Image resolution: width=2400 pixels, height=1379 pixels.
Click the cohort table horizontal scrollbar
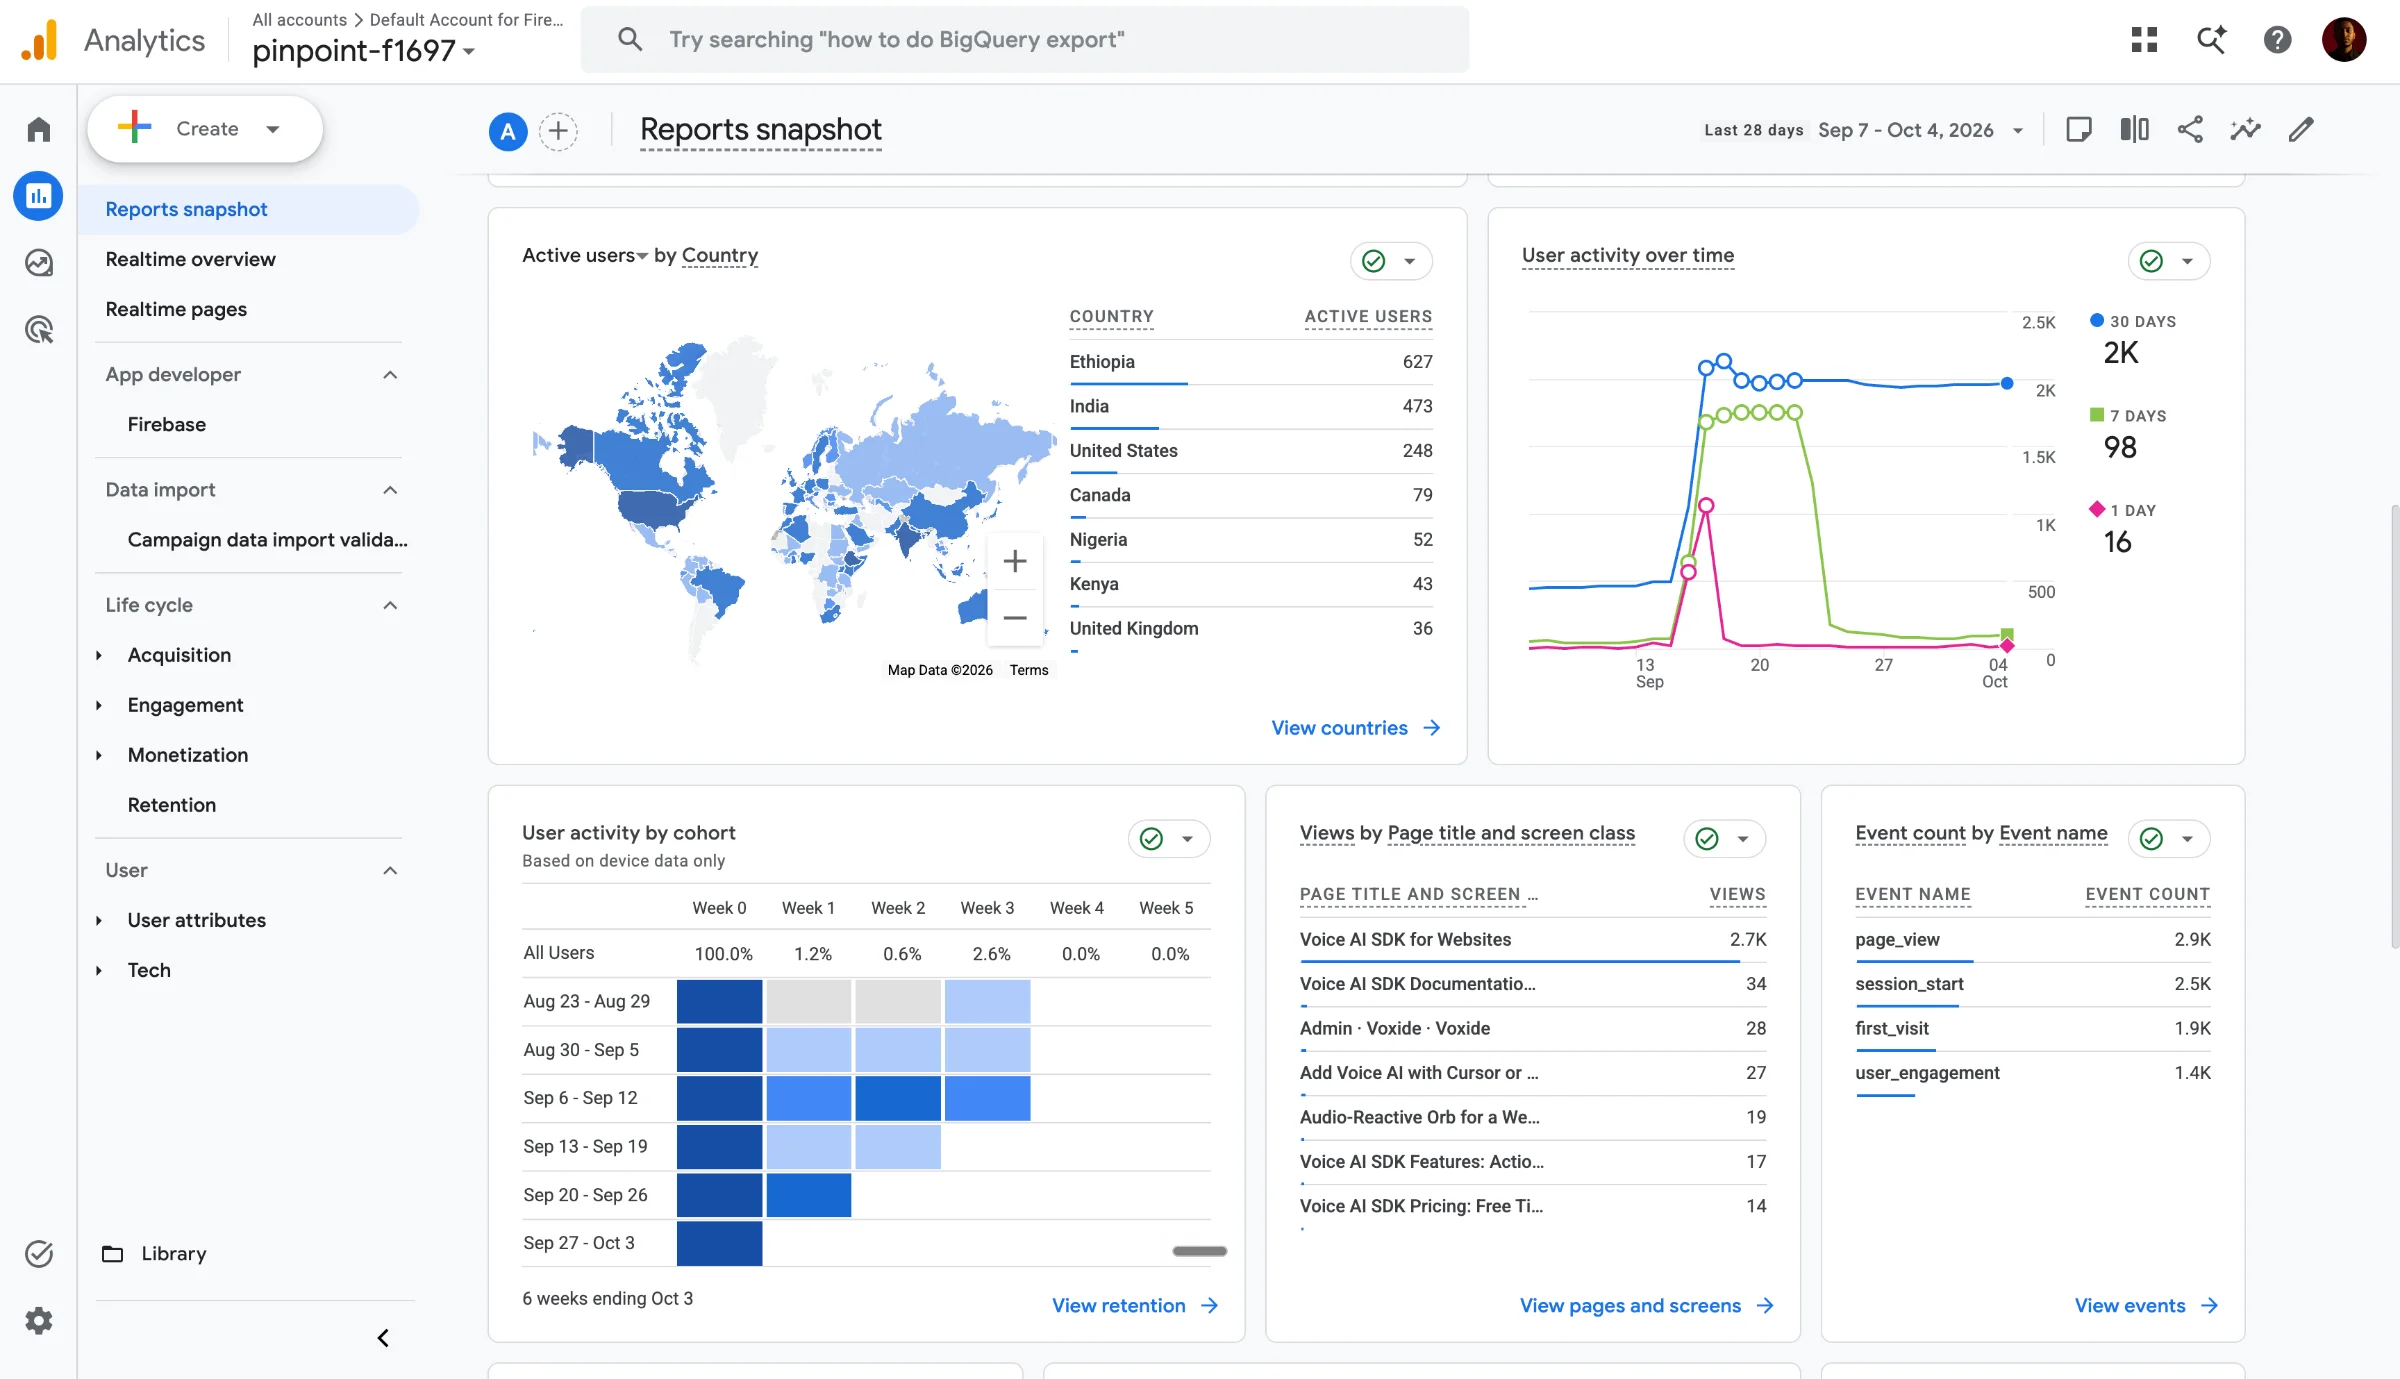(x=1199, y=1251)
